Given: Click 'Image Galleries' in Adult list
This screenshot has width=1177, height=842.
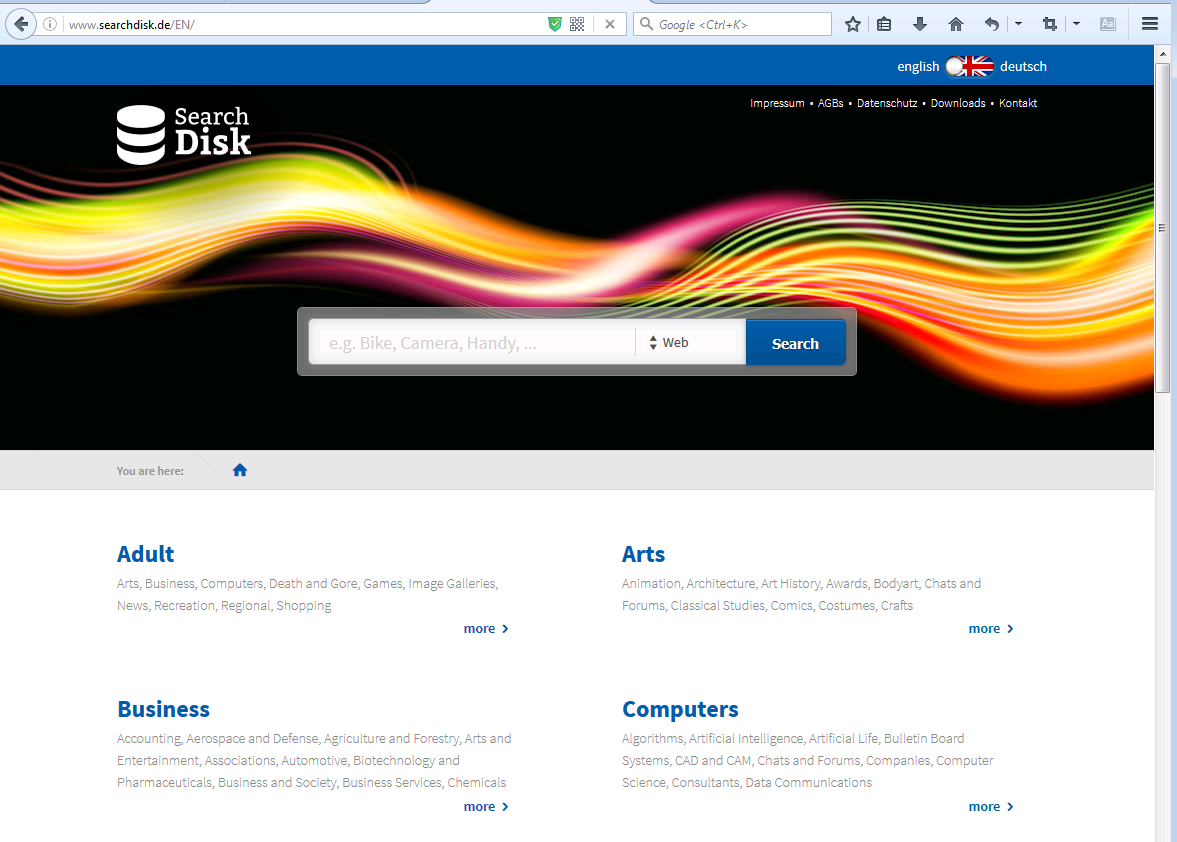Looking at the screenshot, I should [x=452, y=584].
